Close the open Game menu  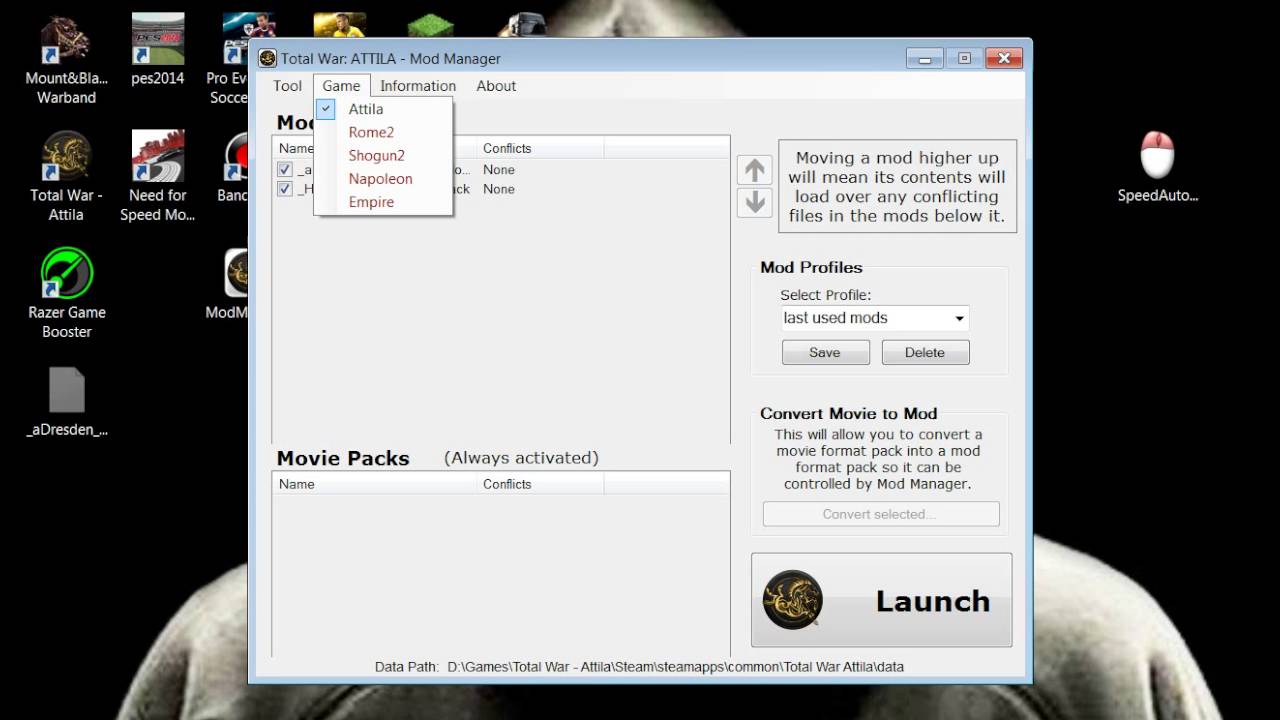click(341, 86)
